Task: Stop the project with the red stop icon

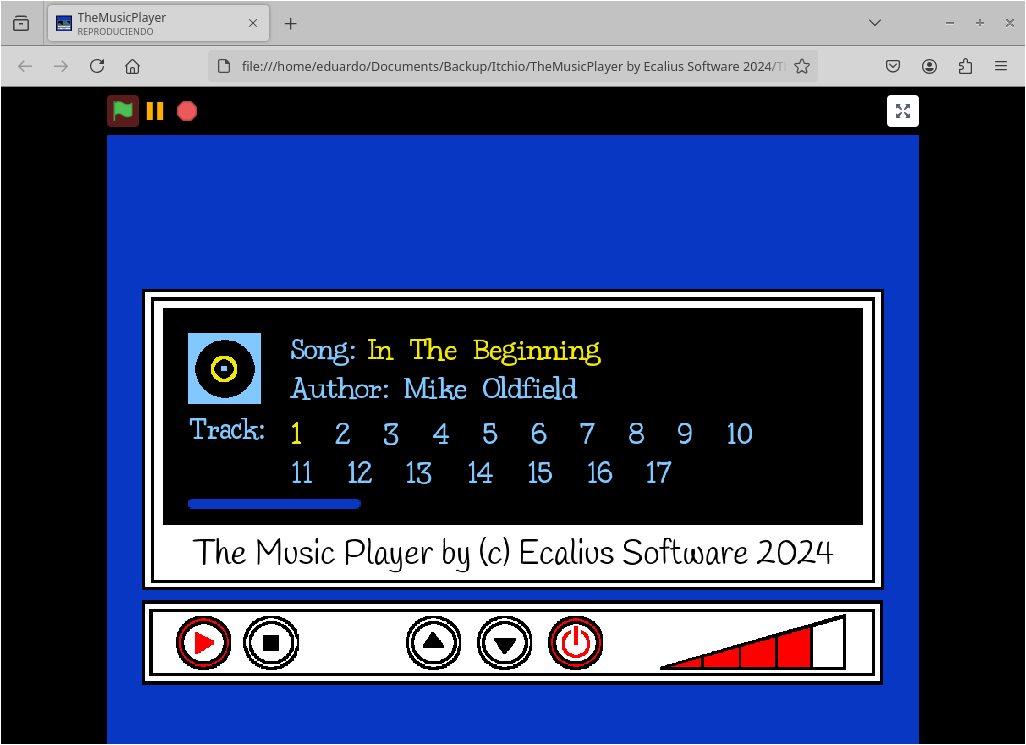Action: click(x=187, y=111)
